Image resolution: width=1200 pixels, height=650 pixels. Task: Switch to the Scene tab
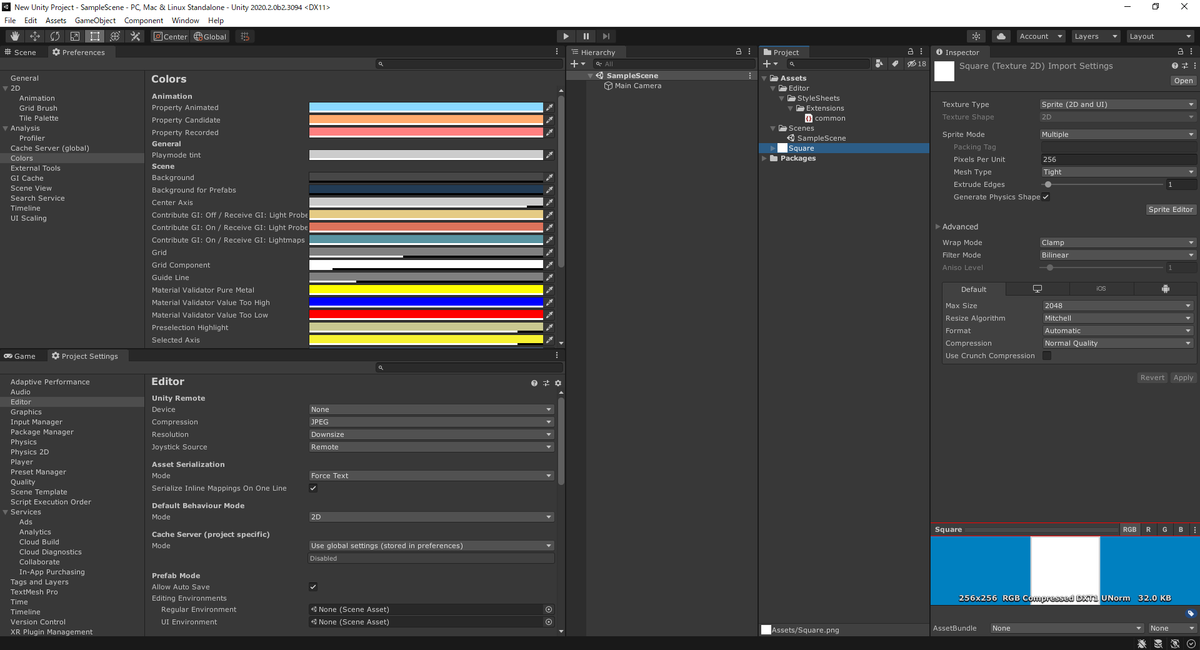[21, 52]
